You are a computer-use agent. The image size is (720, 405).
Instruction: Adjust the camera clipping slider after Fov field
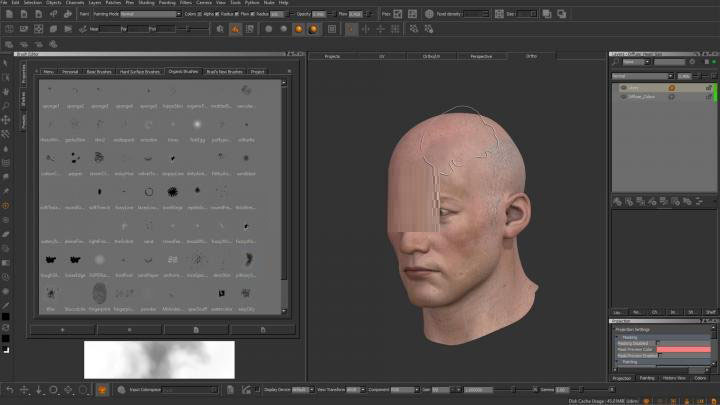pos(188,29)
